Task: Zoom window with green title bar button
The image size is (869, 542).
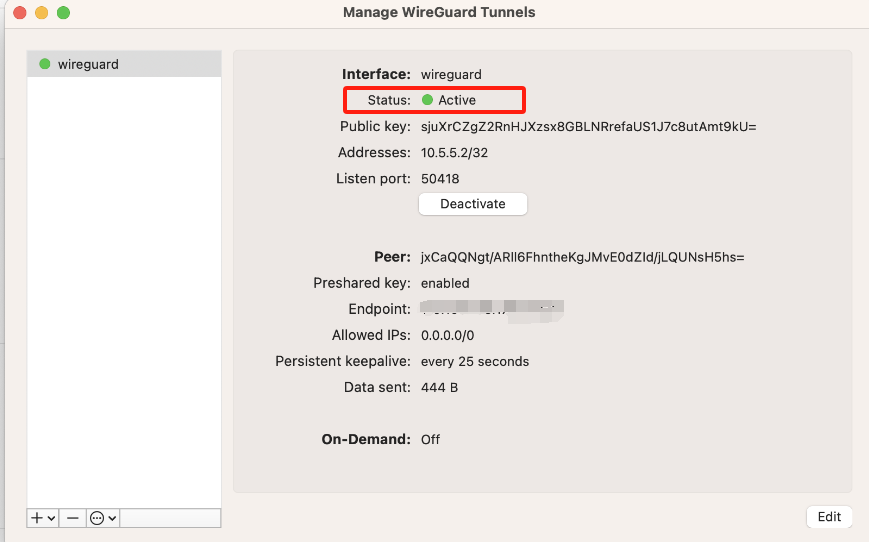Action: (x=63, y=13)
